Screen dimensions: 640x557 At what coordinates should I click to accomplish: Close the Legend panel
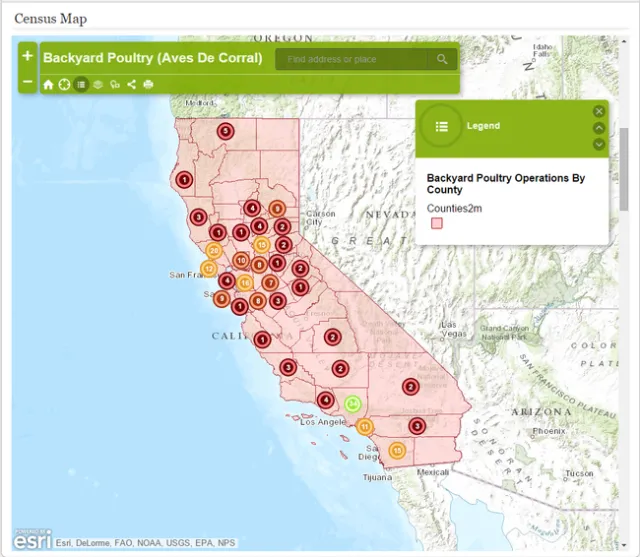599,111
